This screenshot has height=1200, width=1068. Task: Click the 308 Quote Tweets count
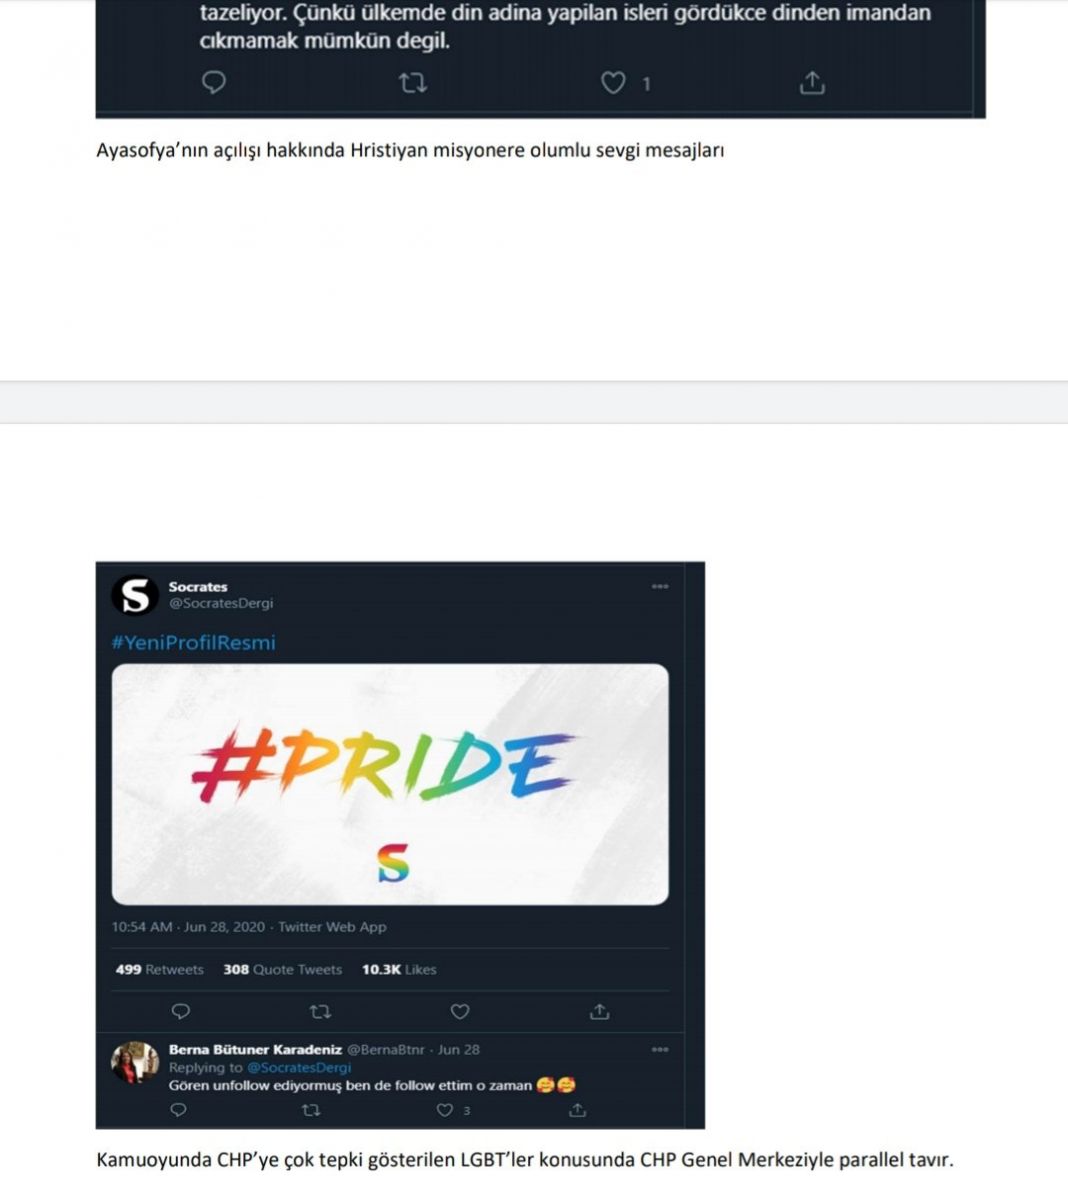282,969
